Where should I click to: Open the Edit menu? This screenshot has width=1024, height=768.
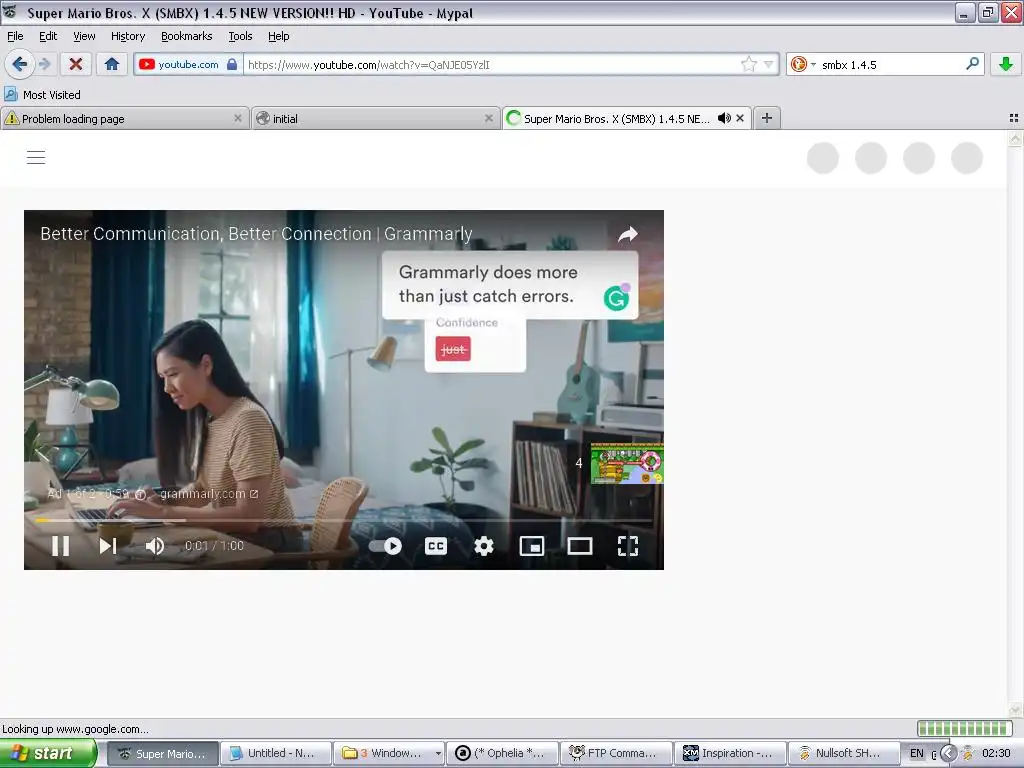(48, 36)
